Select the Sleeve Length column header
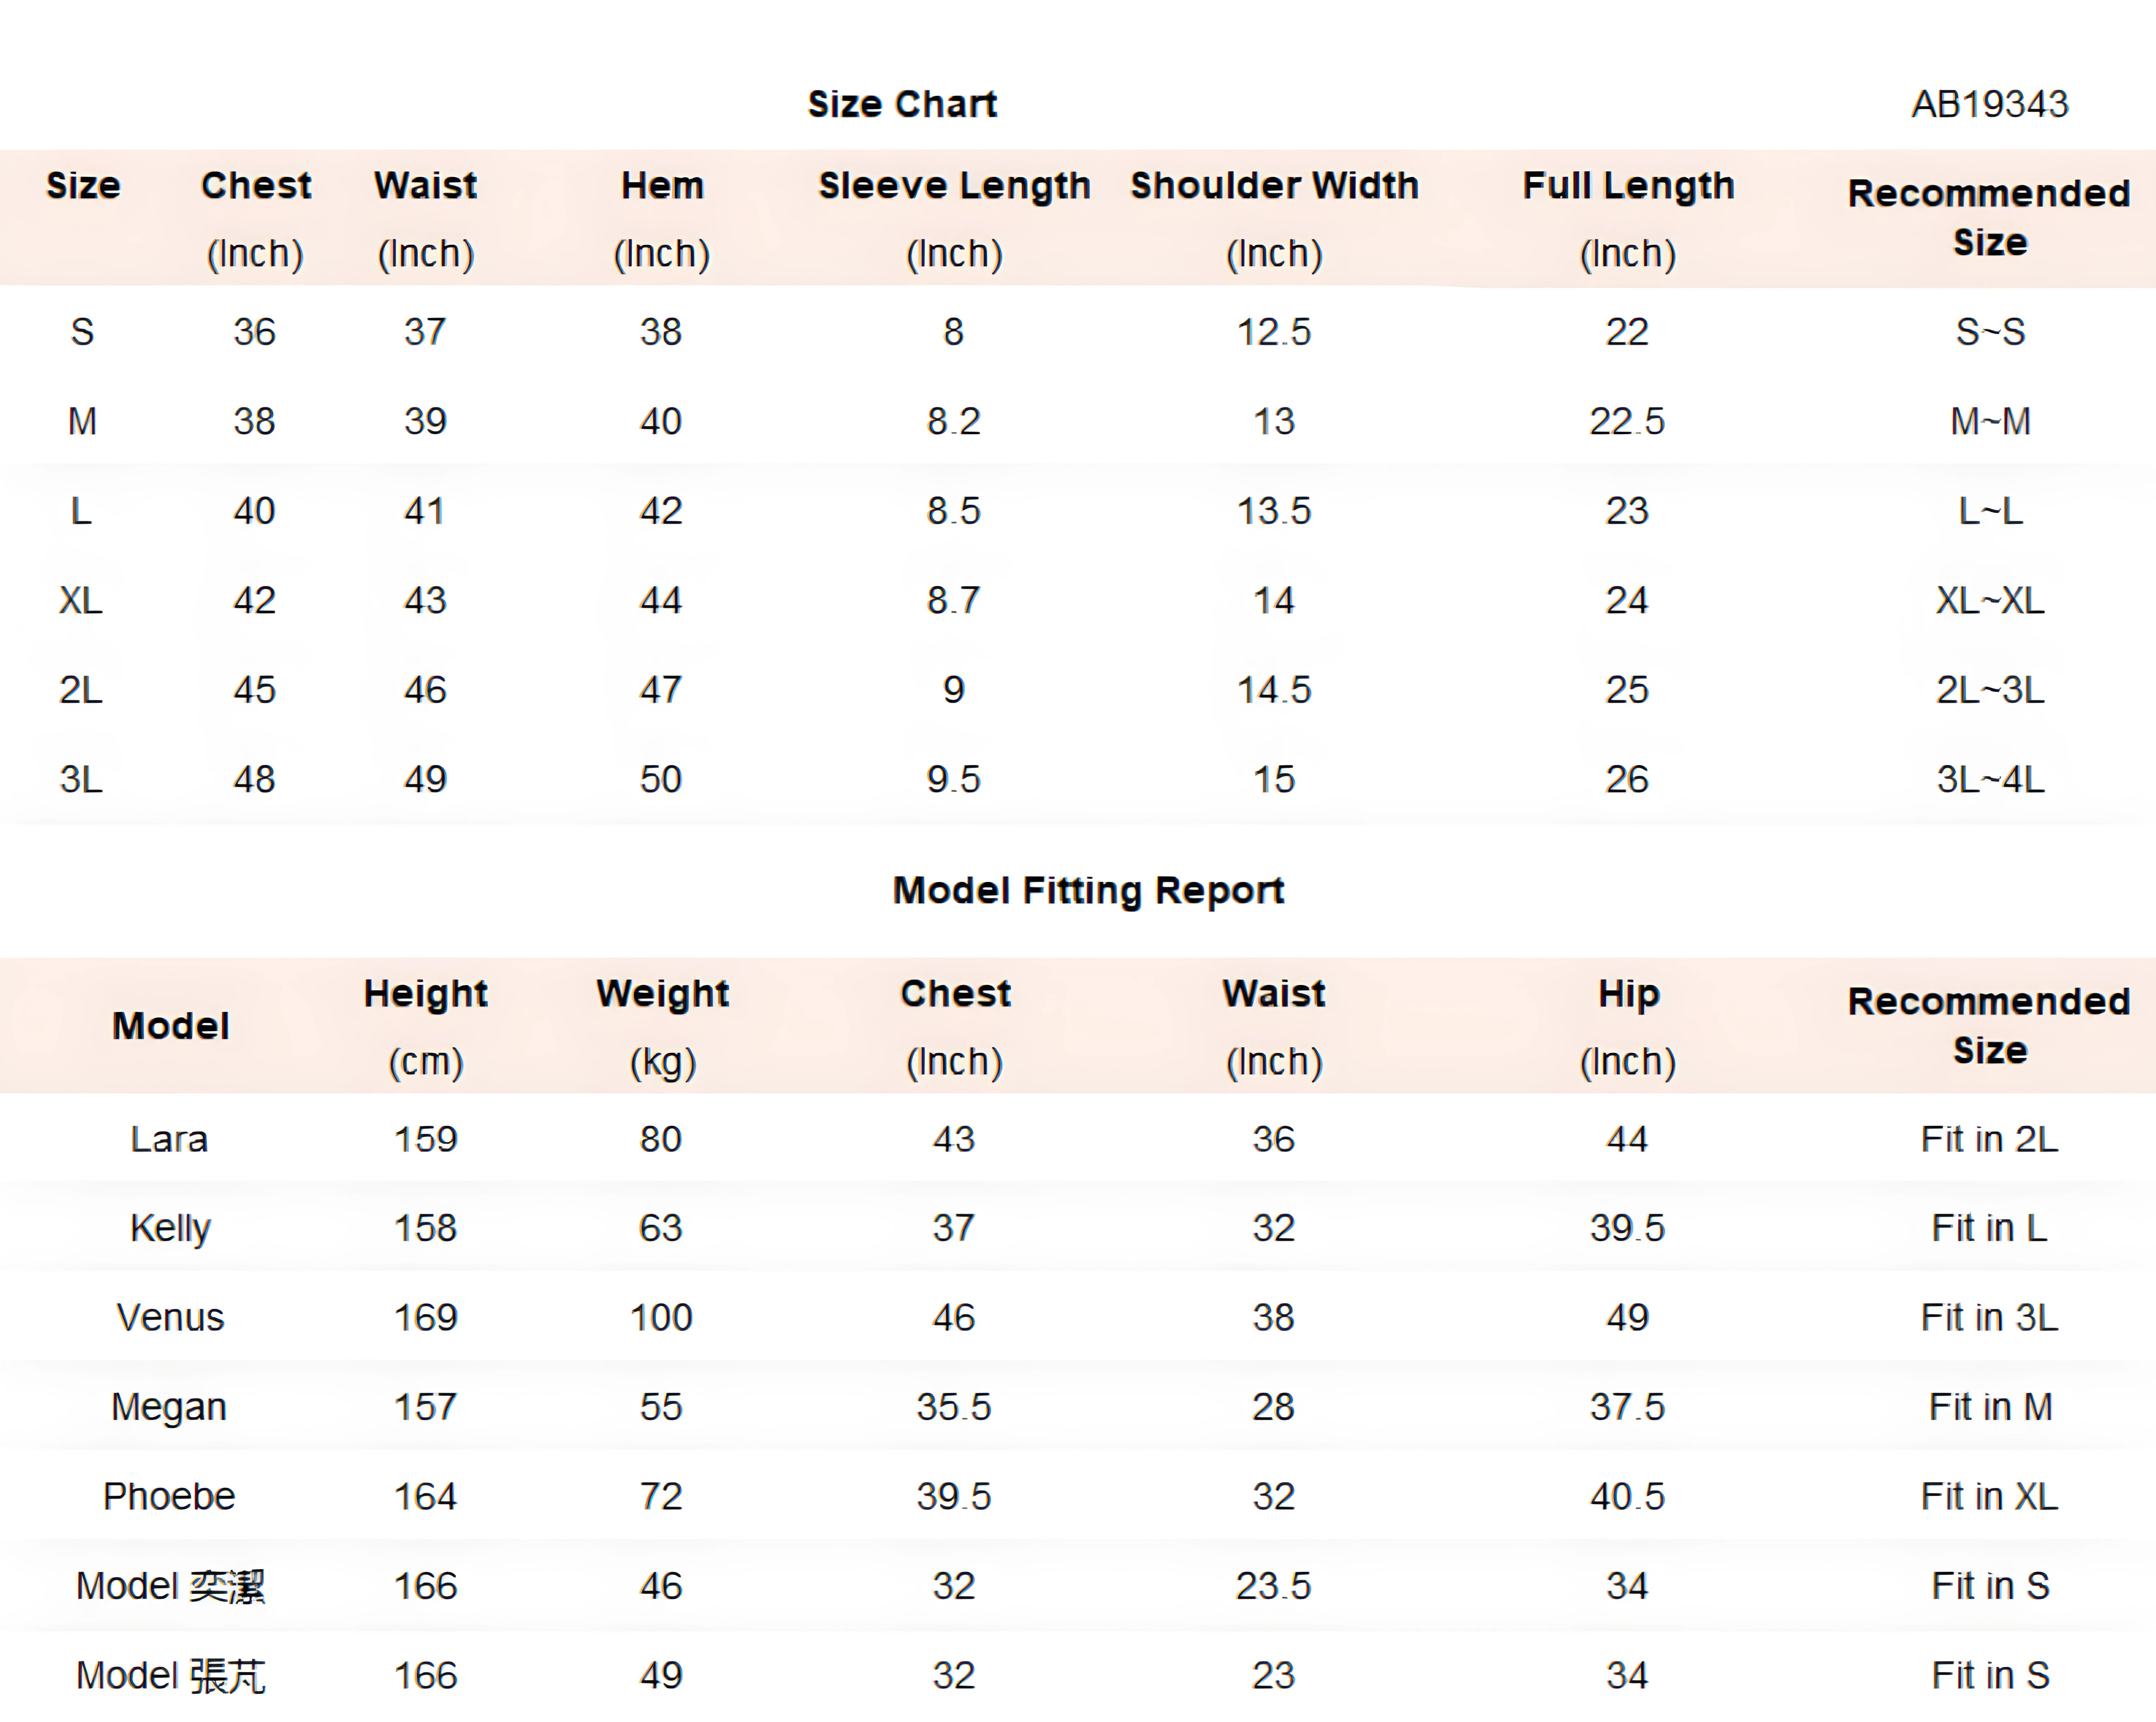This screenshot has width=2156, height=1722. pos(954,186)
